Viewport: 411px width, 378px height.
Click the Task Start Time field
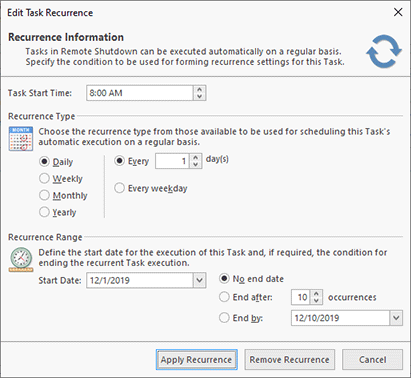[x=140, y=93]
